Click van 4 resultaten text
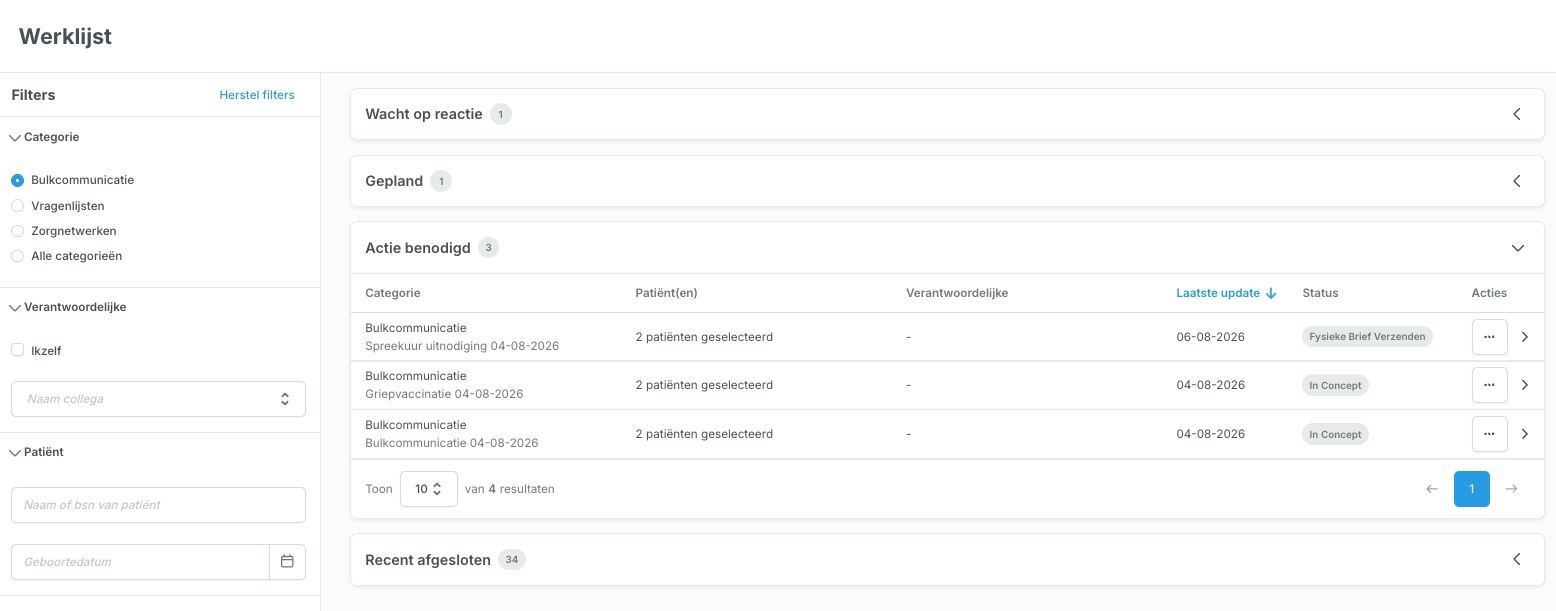This screenshot has height=611, width=1556. coord(510,489)
